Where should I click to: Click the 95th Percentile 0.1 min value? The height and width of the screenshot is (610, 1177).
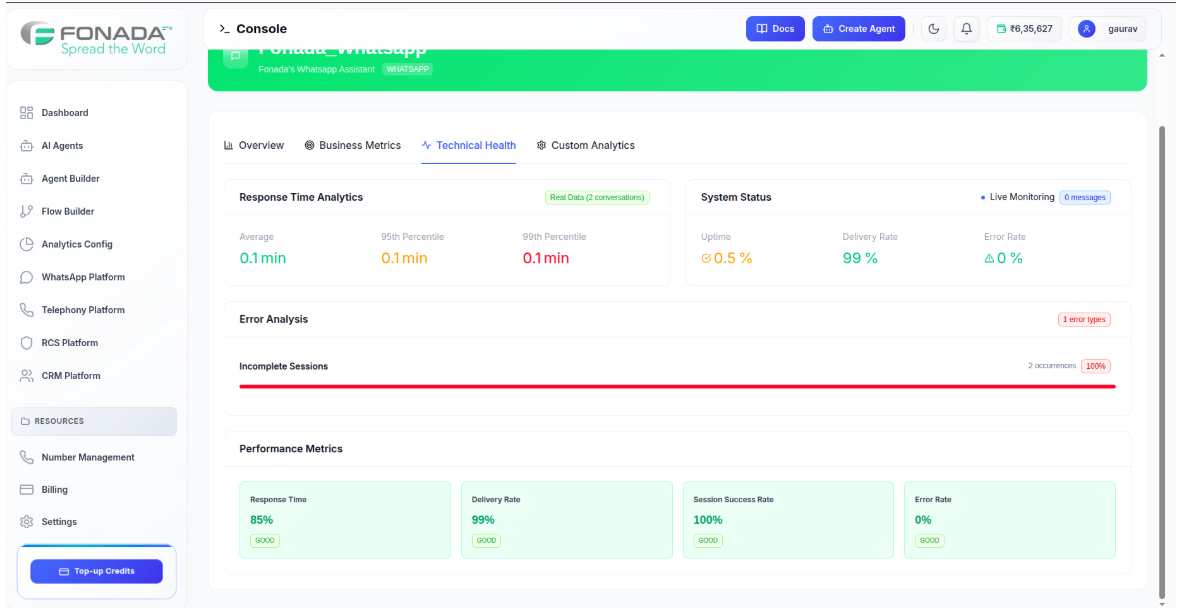point(404,258)
